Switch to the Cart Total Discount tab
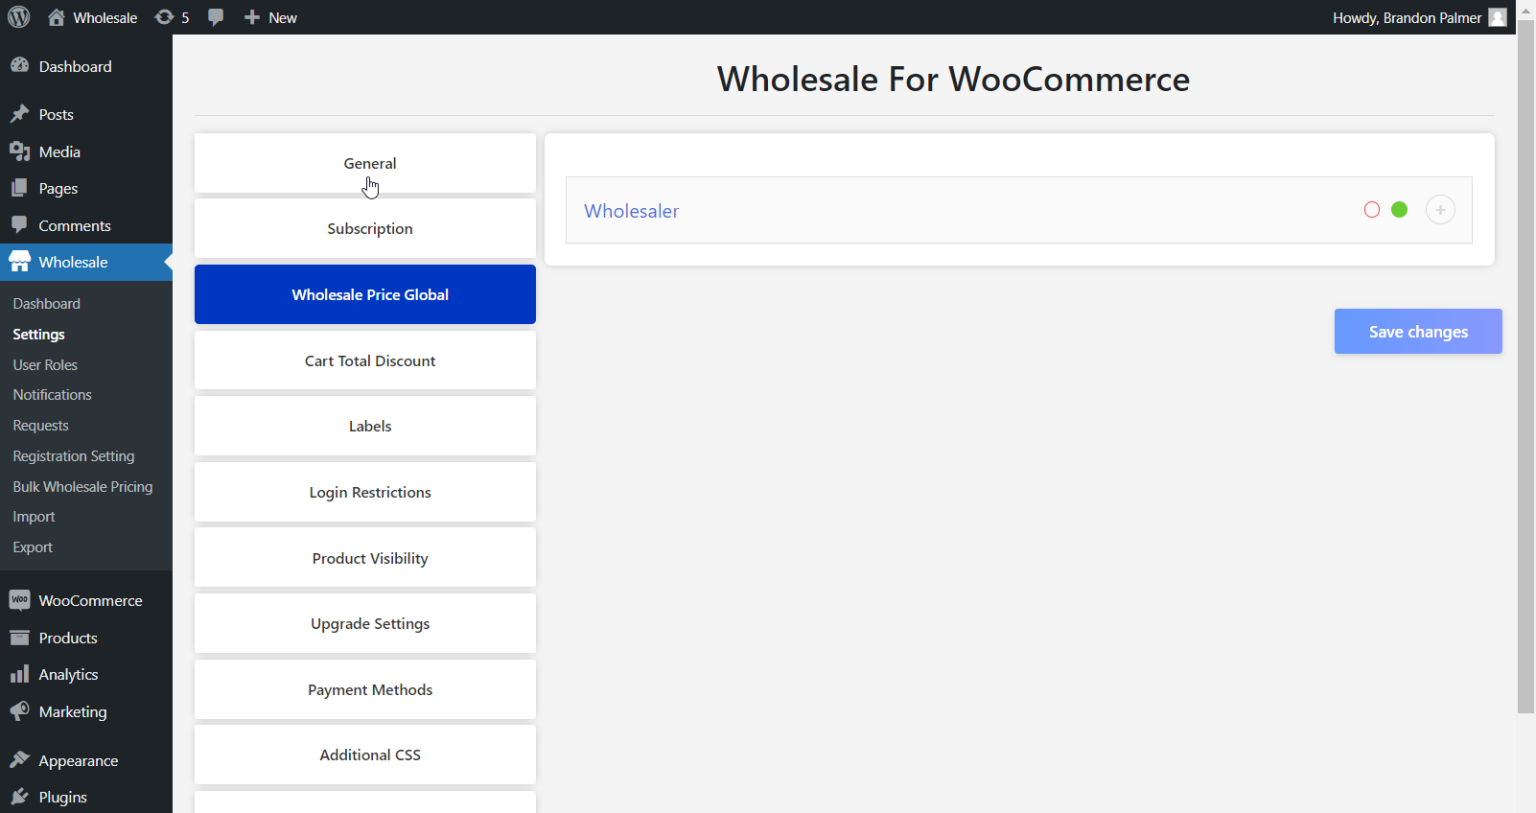 [x=369, y=360]
